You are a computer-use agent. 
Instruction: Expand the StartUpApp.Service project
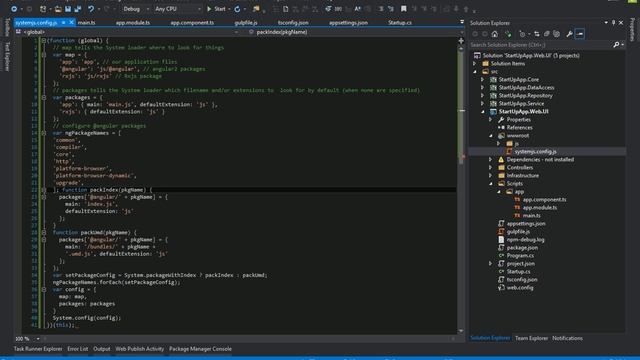[x=482, y=104]
